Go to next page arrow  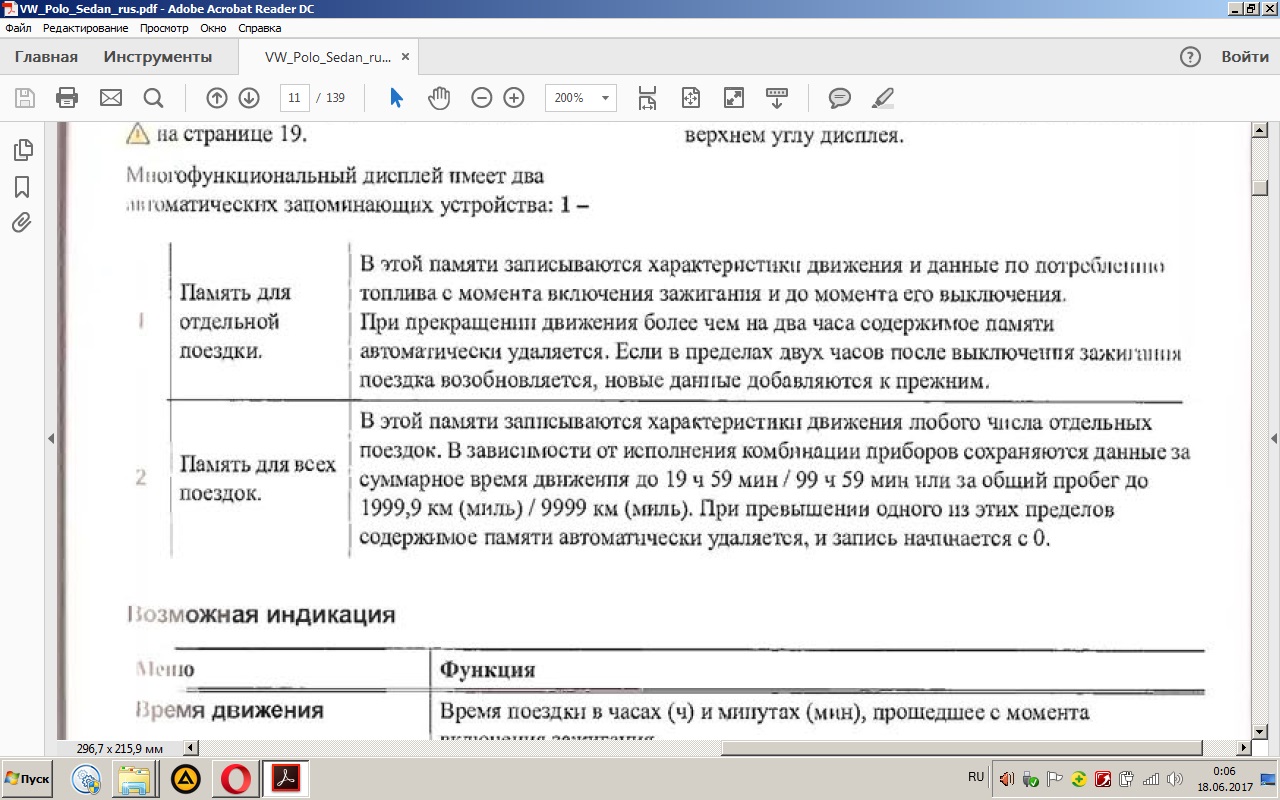pos(249,98)
